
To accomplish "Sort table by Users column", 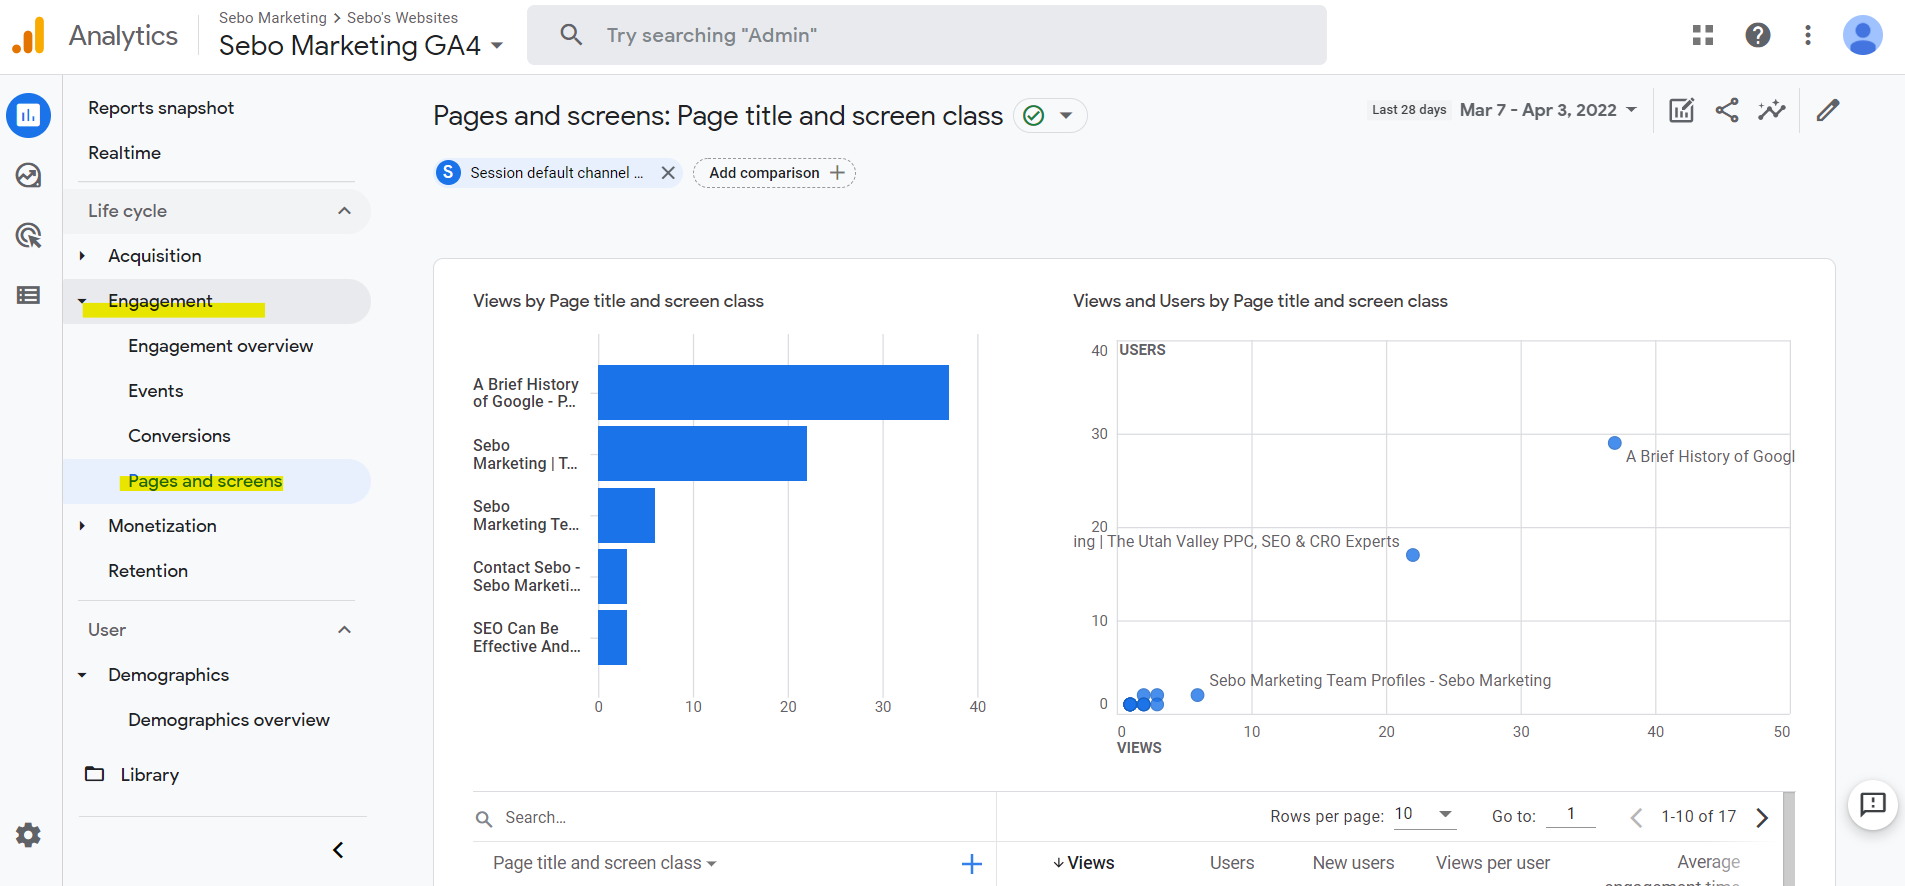I will point(1232,863).
